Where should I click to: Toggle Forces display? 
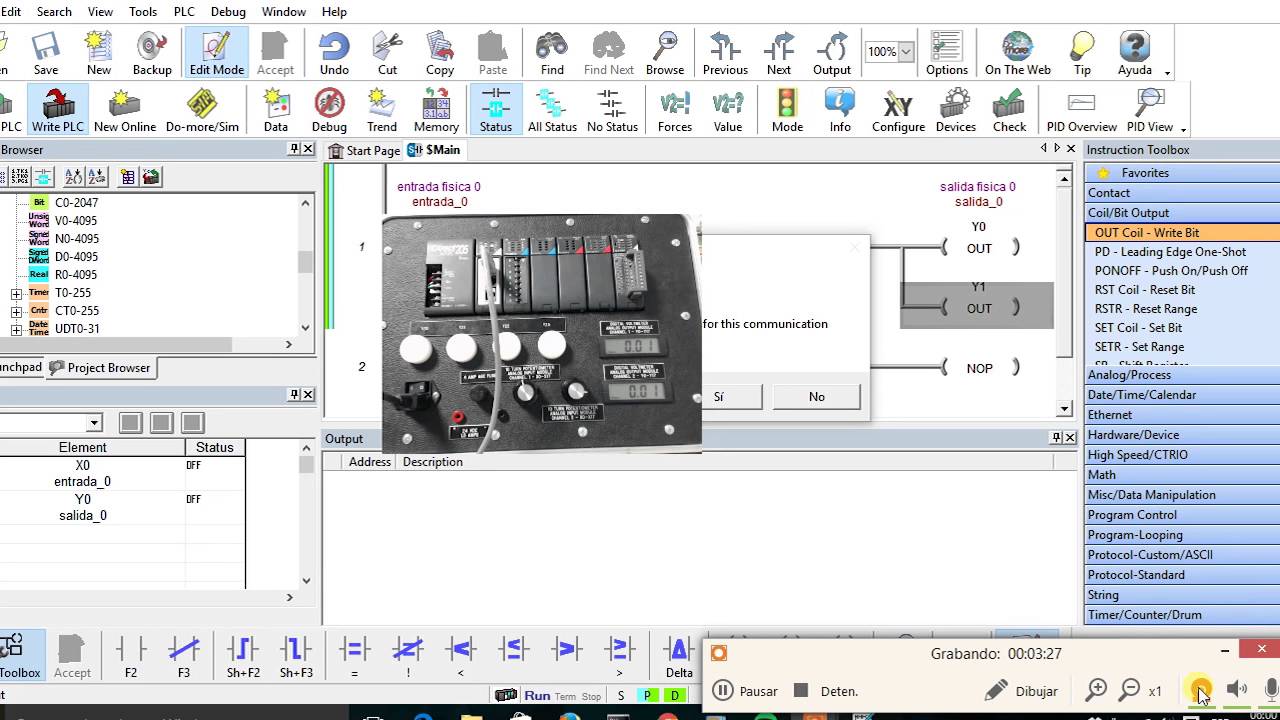[675, 110]
